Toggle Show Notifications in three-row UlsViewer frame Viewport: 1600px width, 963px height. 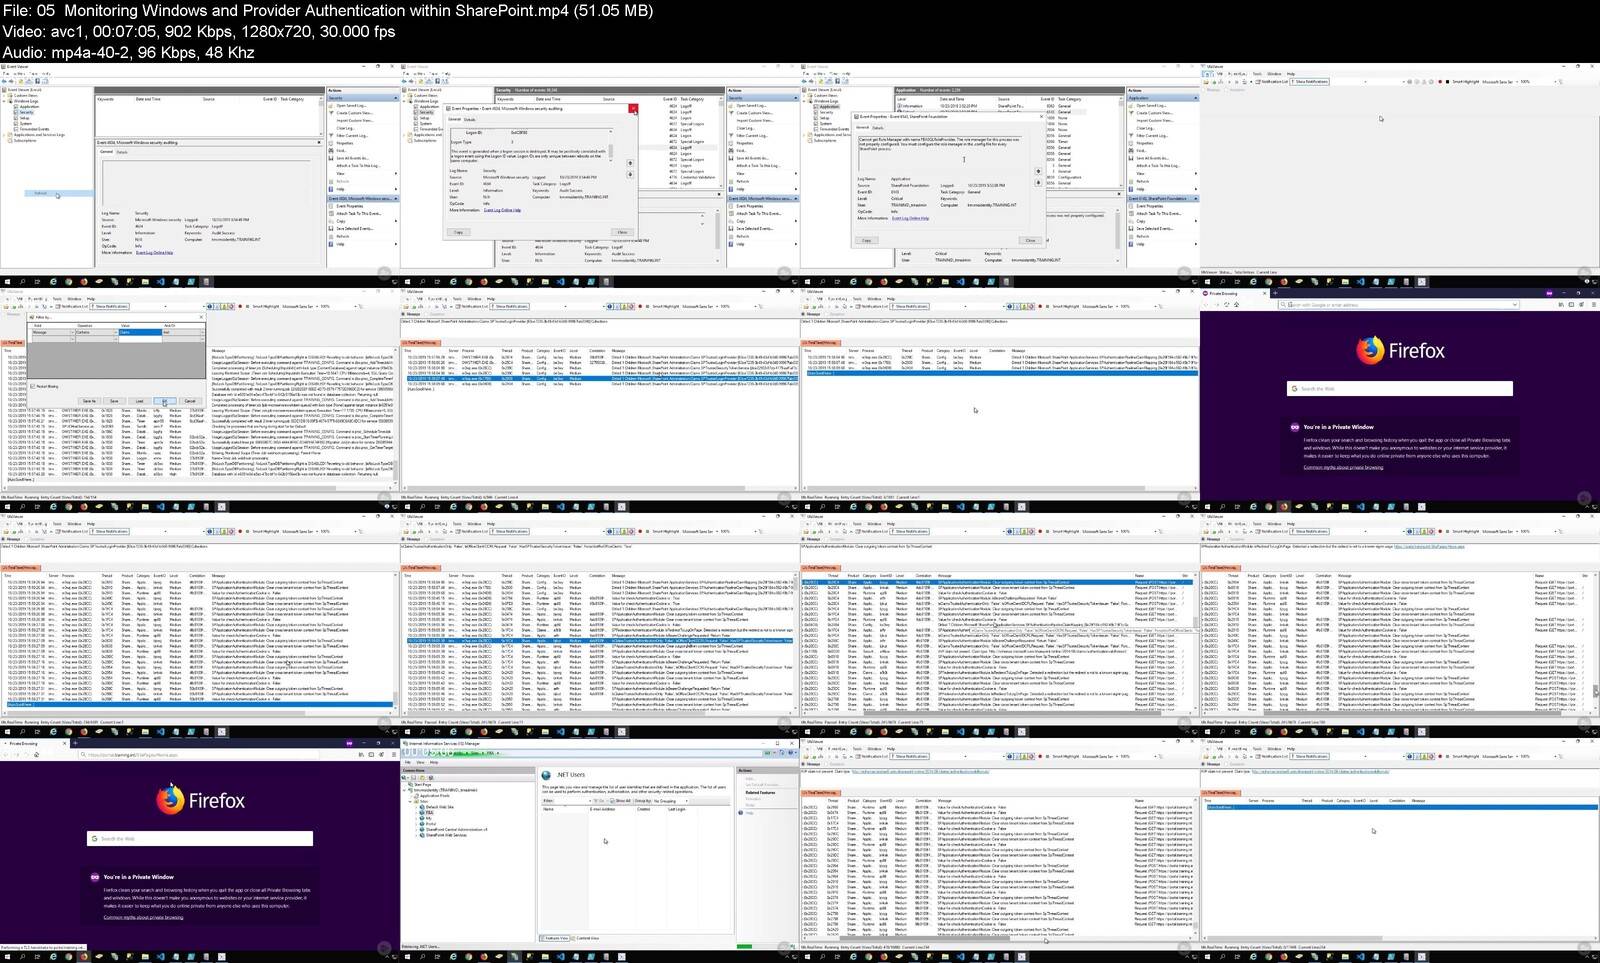(x=111, y=532)
